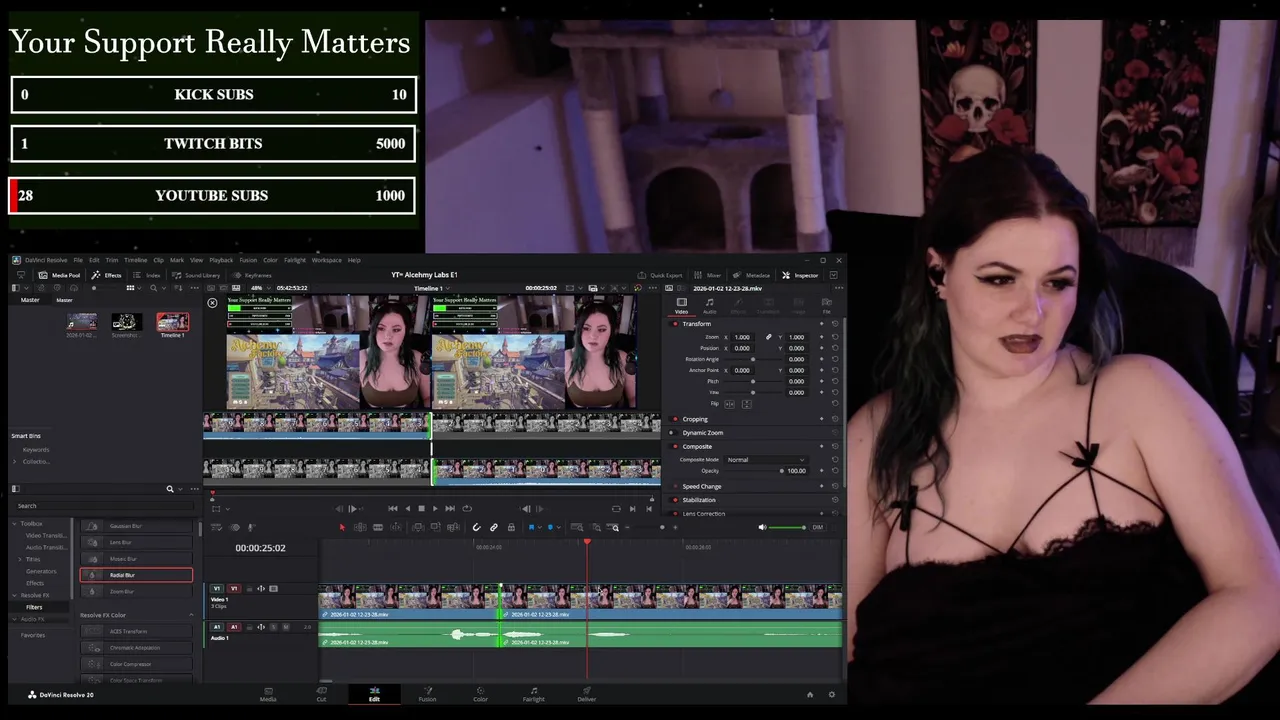The height and width of the screenshot is (720, 1280).
Task: Adjust the Rotation Angle slider
Action: pos(752,359)
